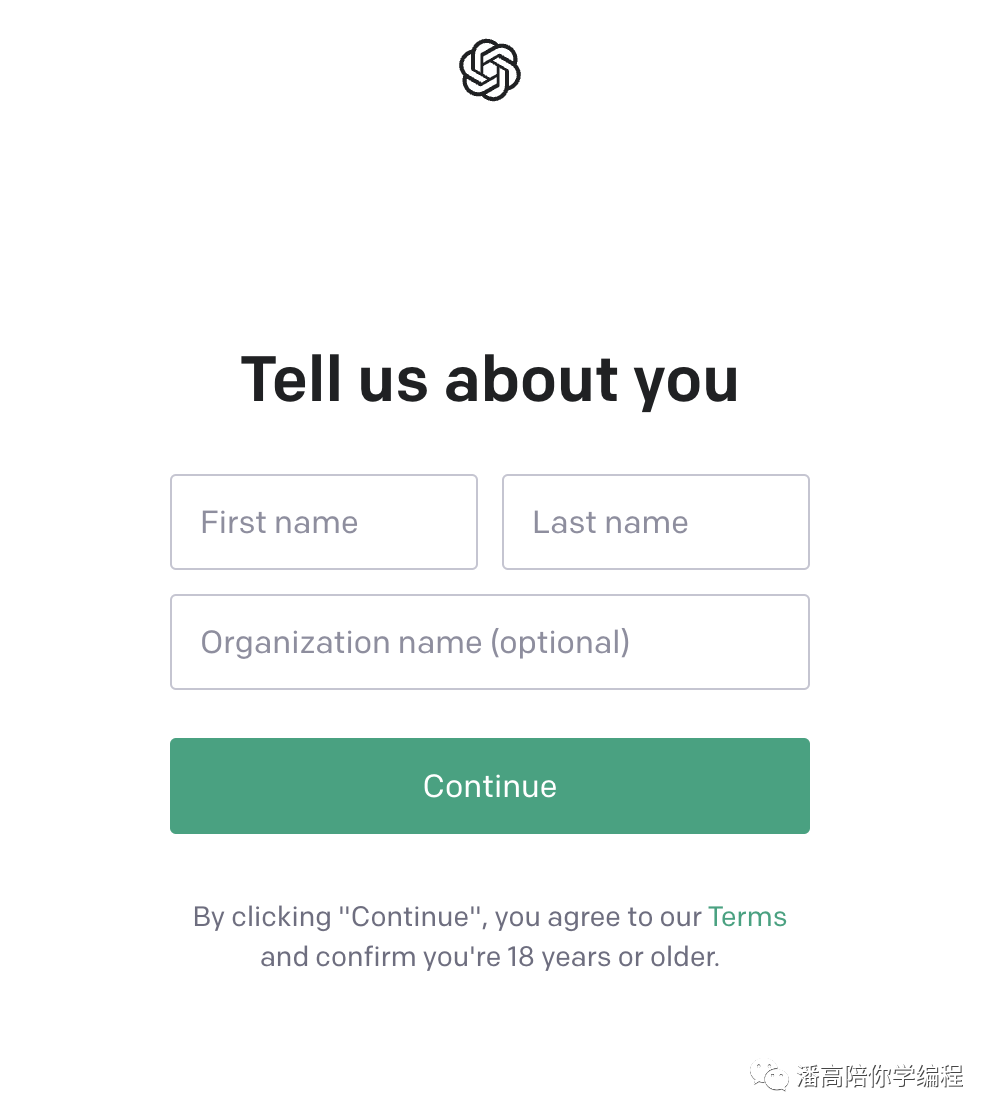Click the "Tell us about you" heading
The width and height of the screenshot is (996, 1120).
click(489, 381)
